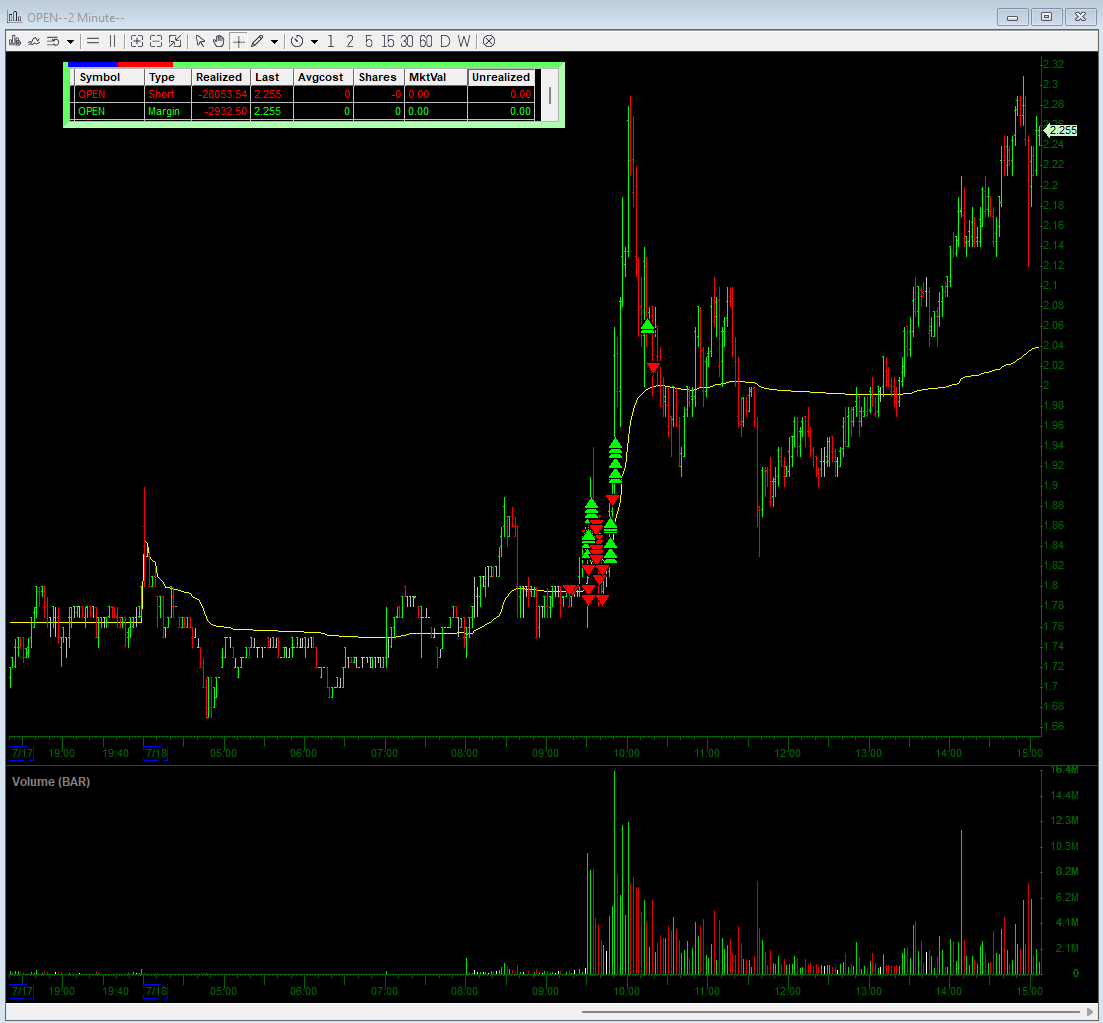
Task: Click the red segment of positions bar
Action: [146, 65]
